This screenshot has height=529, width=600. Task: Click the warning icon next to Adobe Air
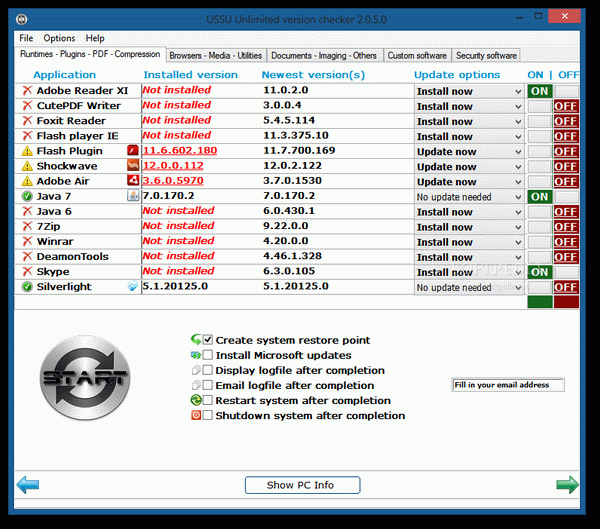(x=27, y=181)
